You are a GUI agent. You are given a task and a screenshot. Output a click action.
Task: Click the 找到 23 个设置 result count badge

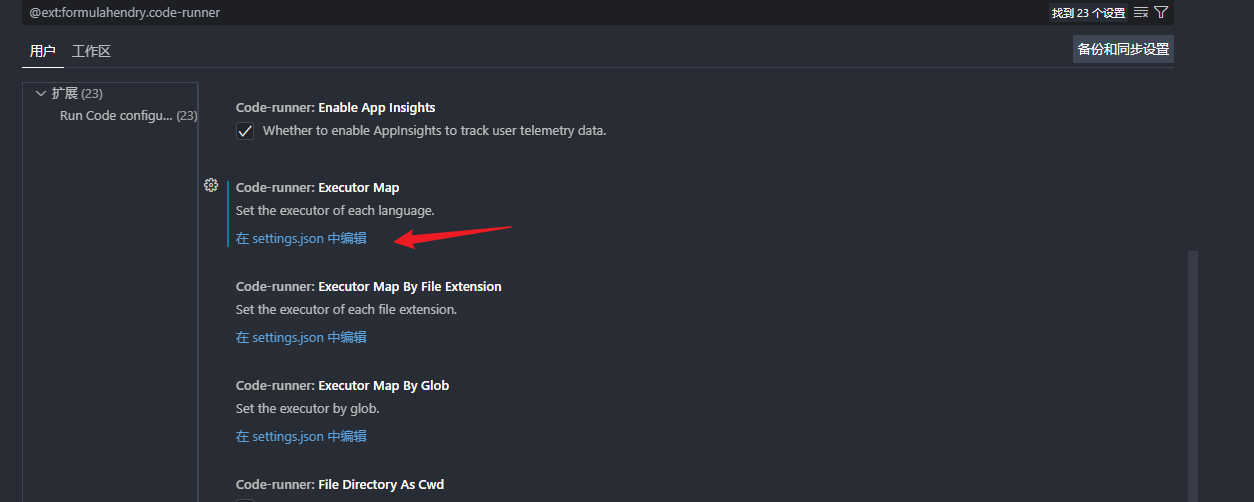(x=1088, y=13)
